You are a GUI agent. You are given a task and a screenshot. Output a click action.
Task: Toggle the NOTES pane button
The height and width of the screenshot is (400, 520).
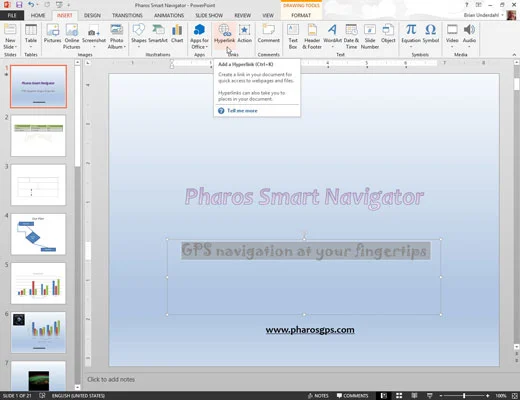pos(318,396)
